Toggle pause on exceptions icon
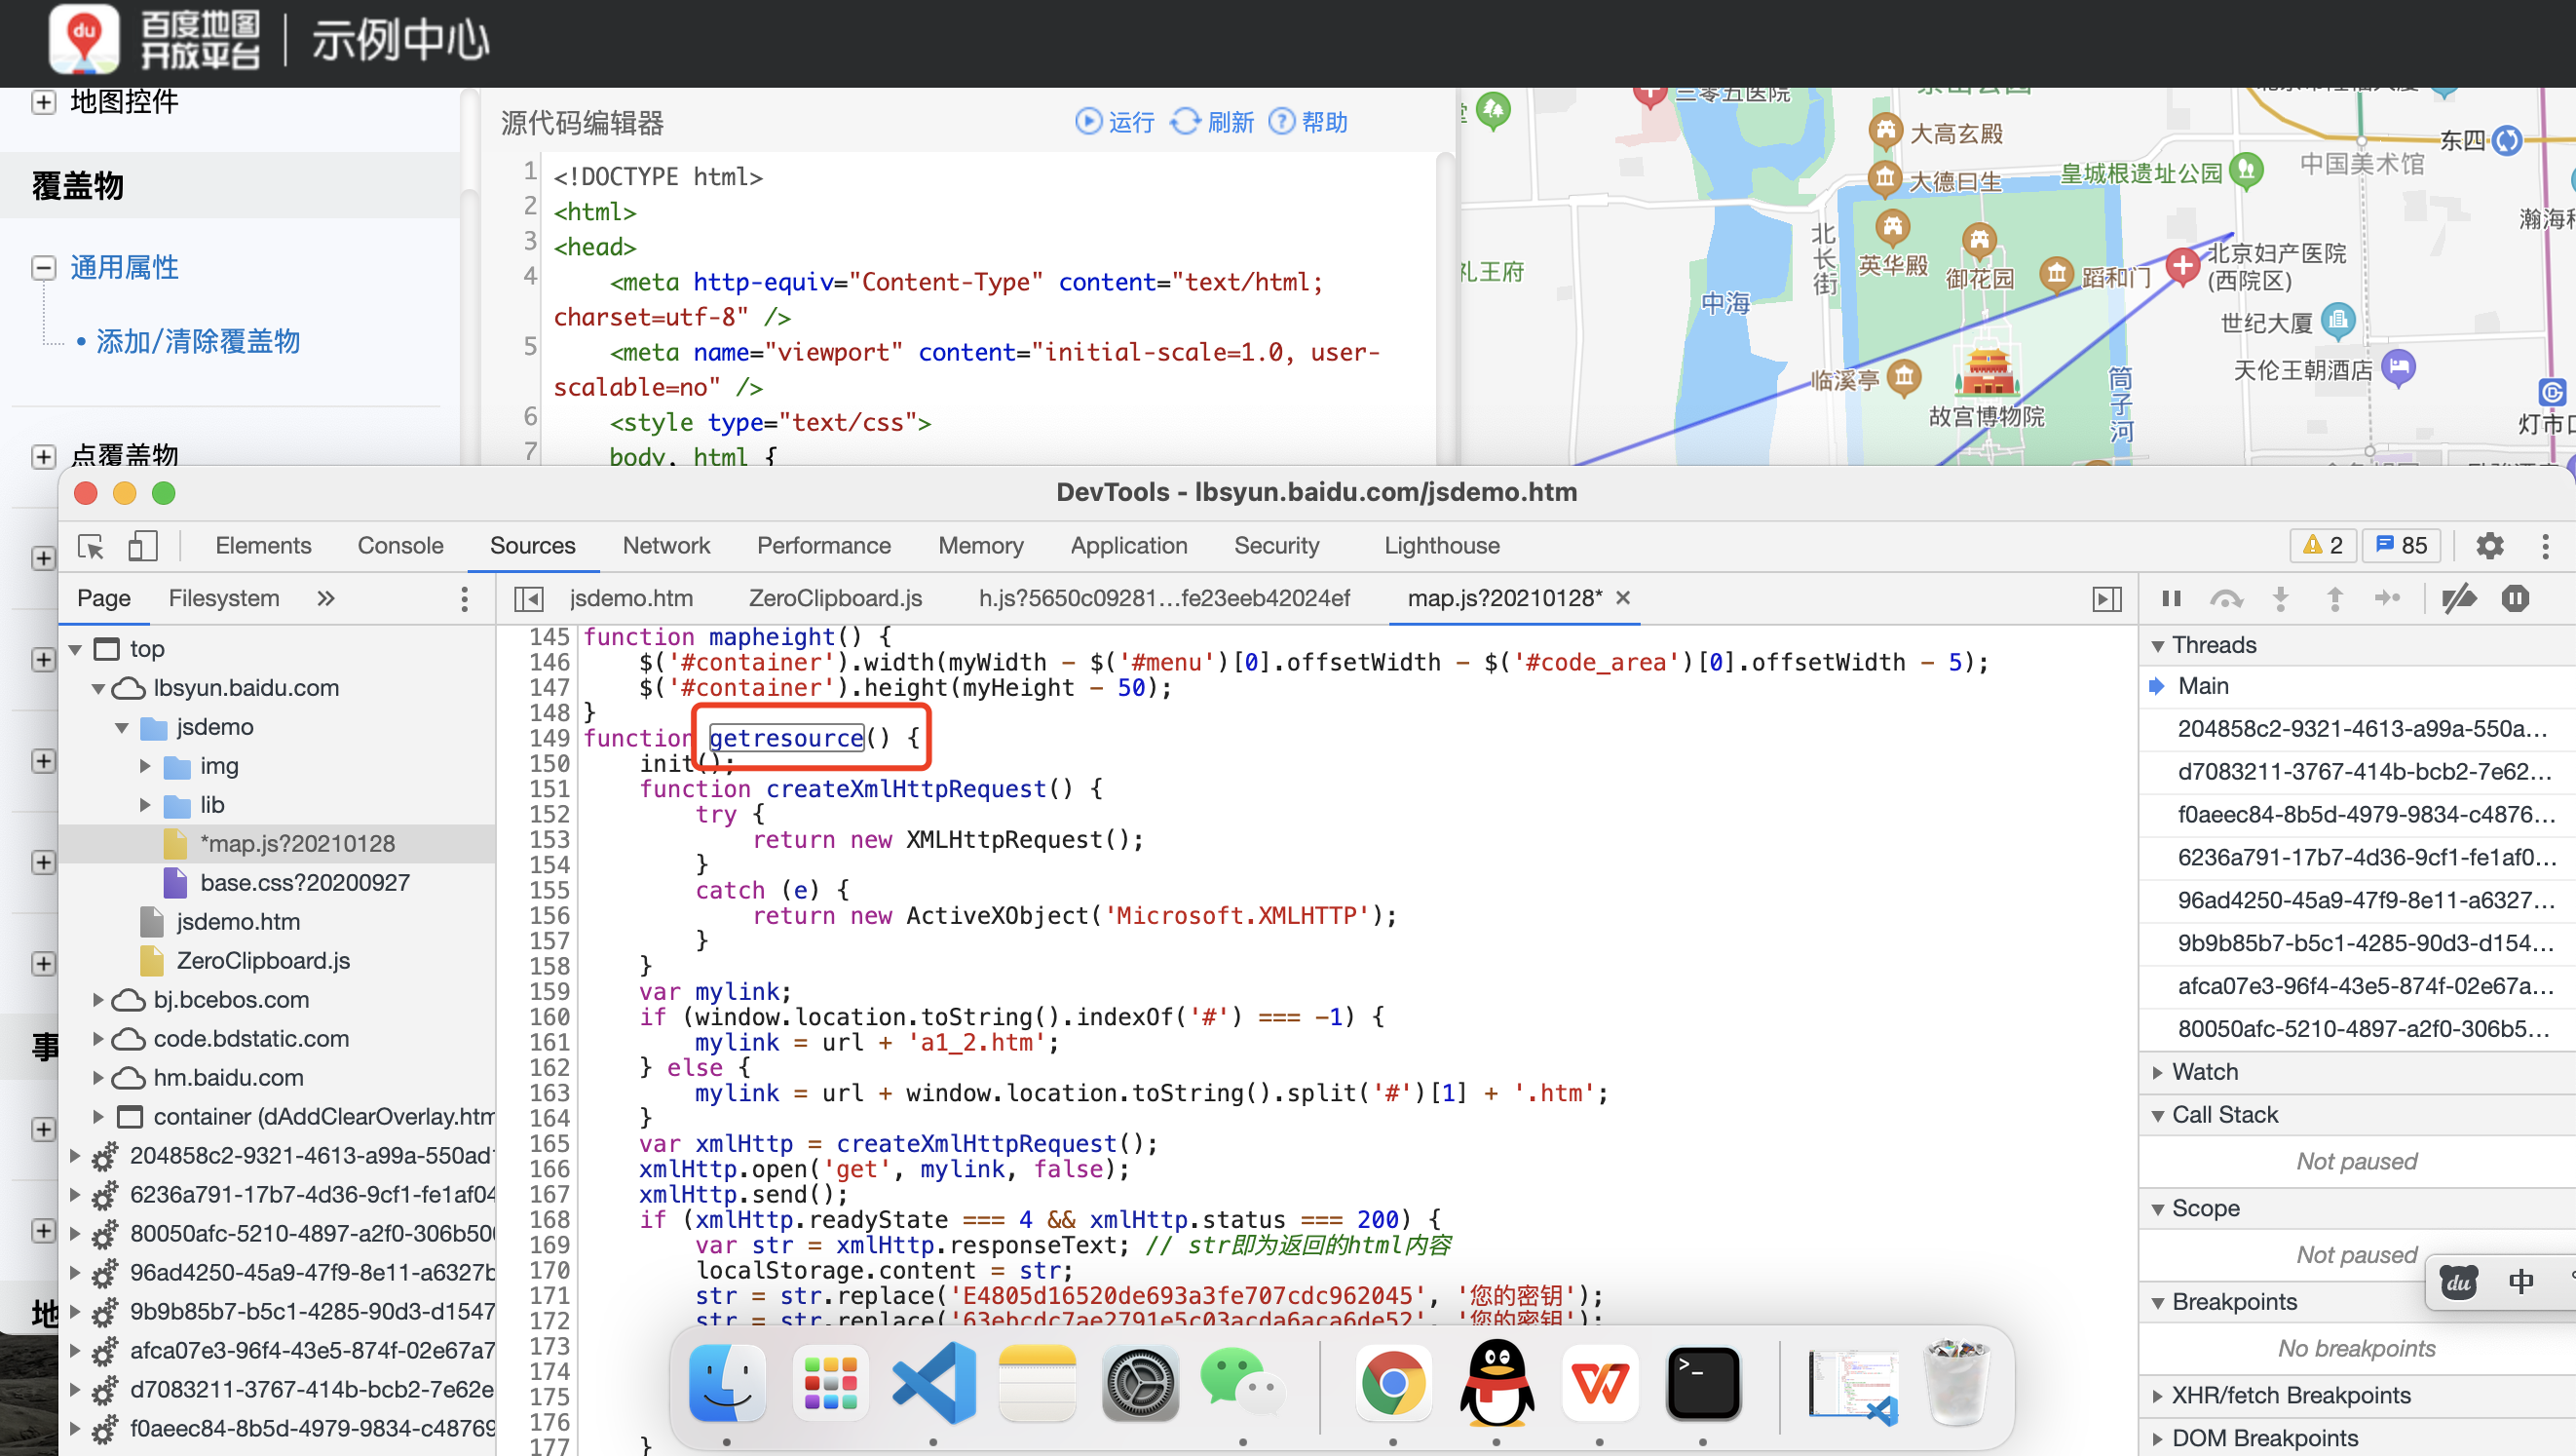 coord(2515,598)
